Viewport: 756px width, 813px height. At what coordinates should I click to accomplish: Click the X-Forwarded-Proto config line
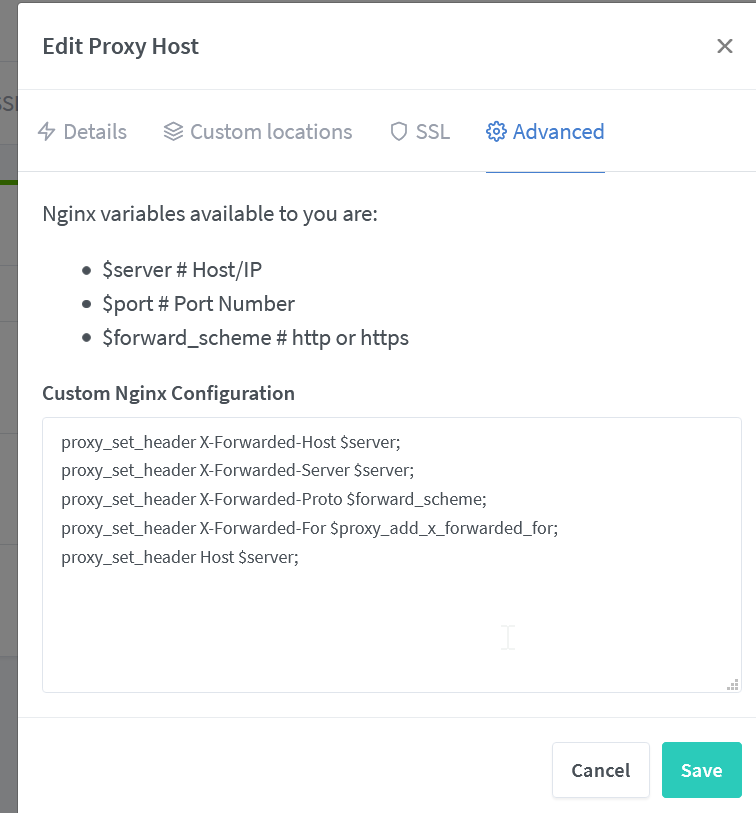[273, 499]
